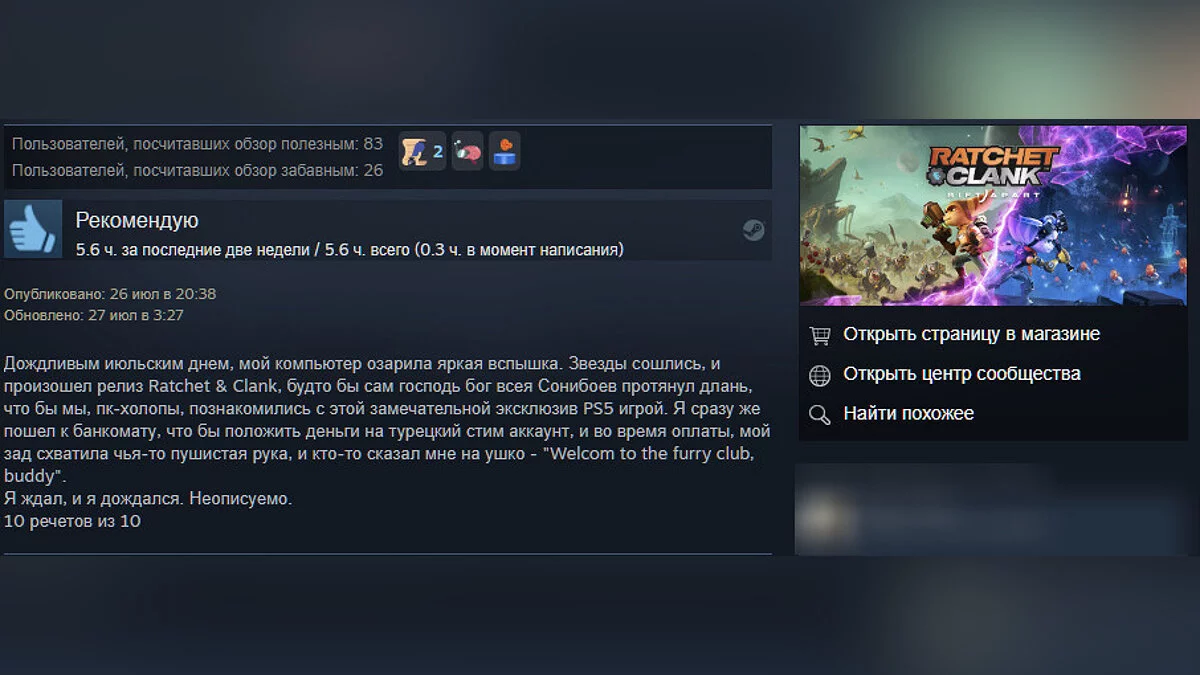Image resolution: width=1200 pixels, height=675 pixels.
Task: Click the pink brain award icon
Action: (467, 152)
